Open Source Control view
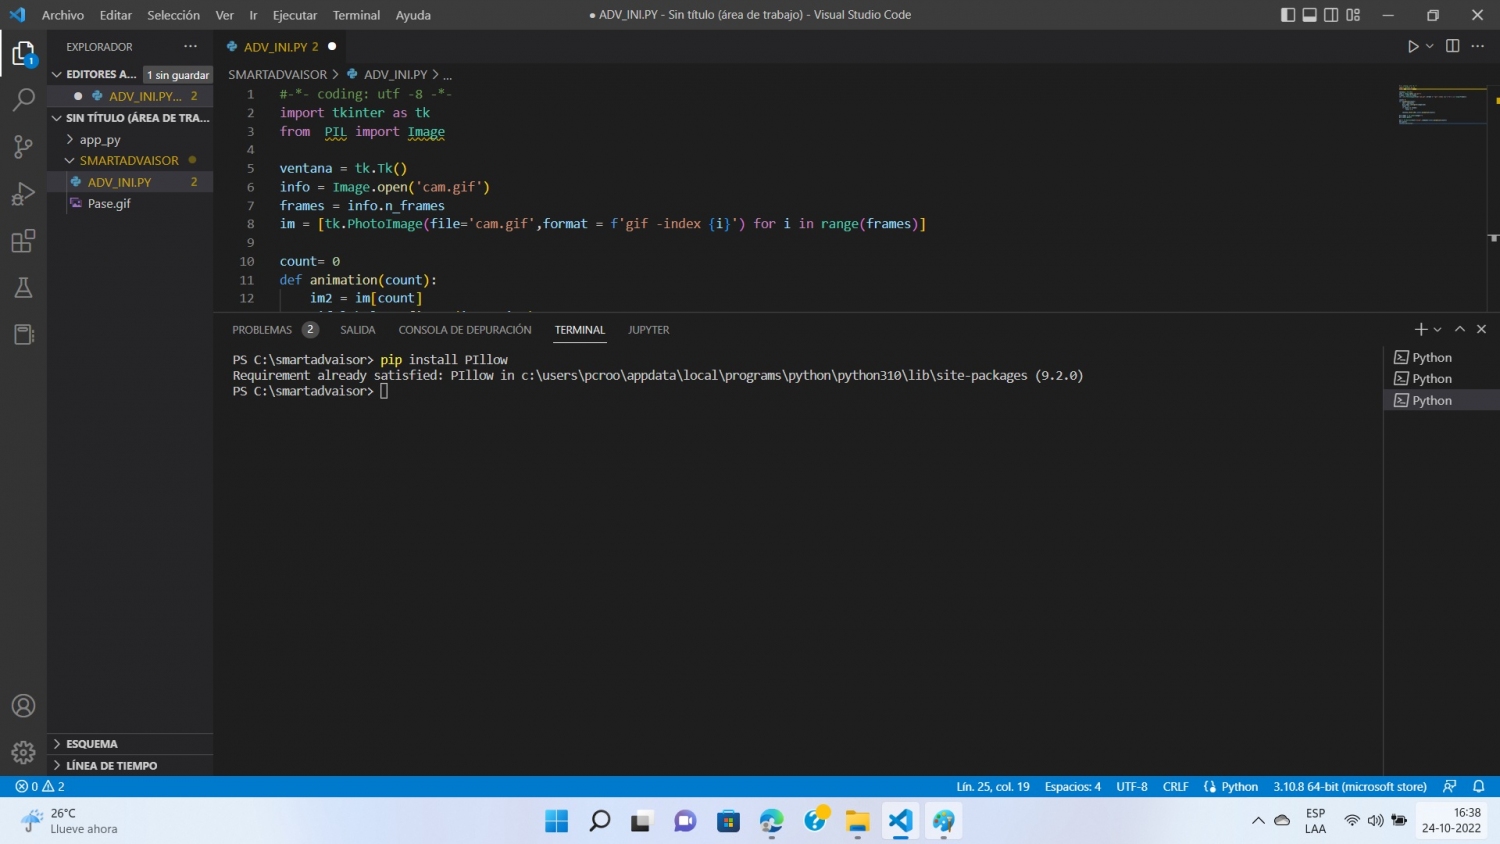 point(23,146)
